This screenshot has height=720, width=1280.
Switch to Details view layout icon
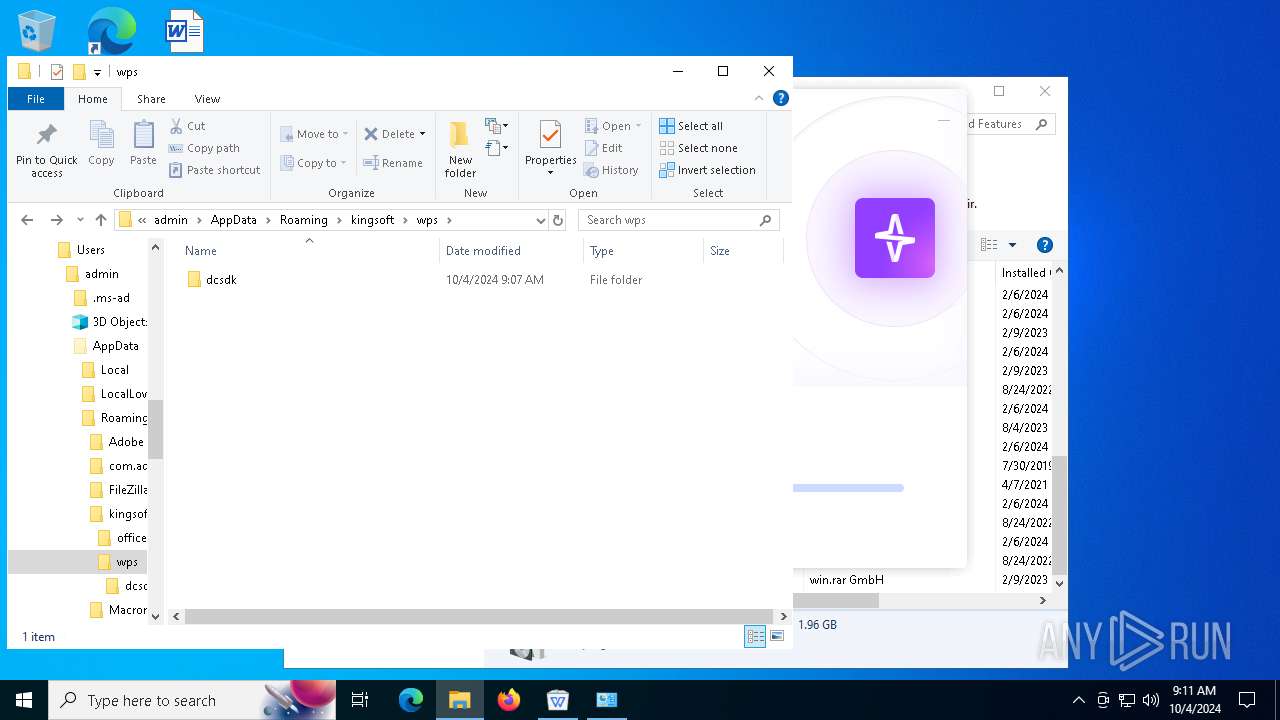click(755, 636)
